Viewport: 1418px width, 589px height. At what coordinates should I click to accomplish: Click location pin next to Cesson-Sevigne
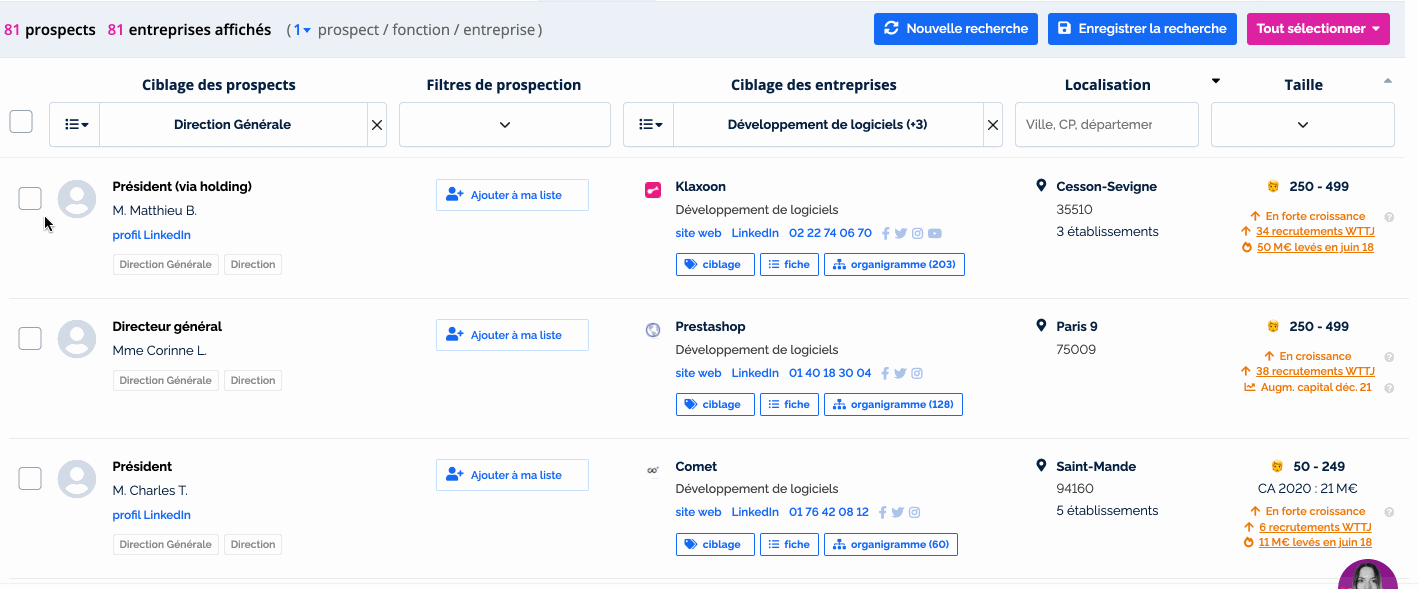[1041, 186]
